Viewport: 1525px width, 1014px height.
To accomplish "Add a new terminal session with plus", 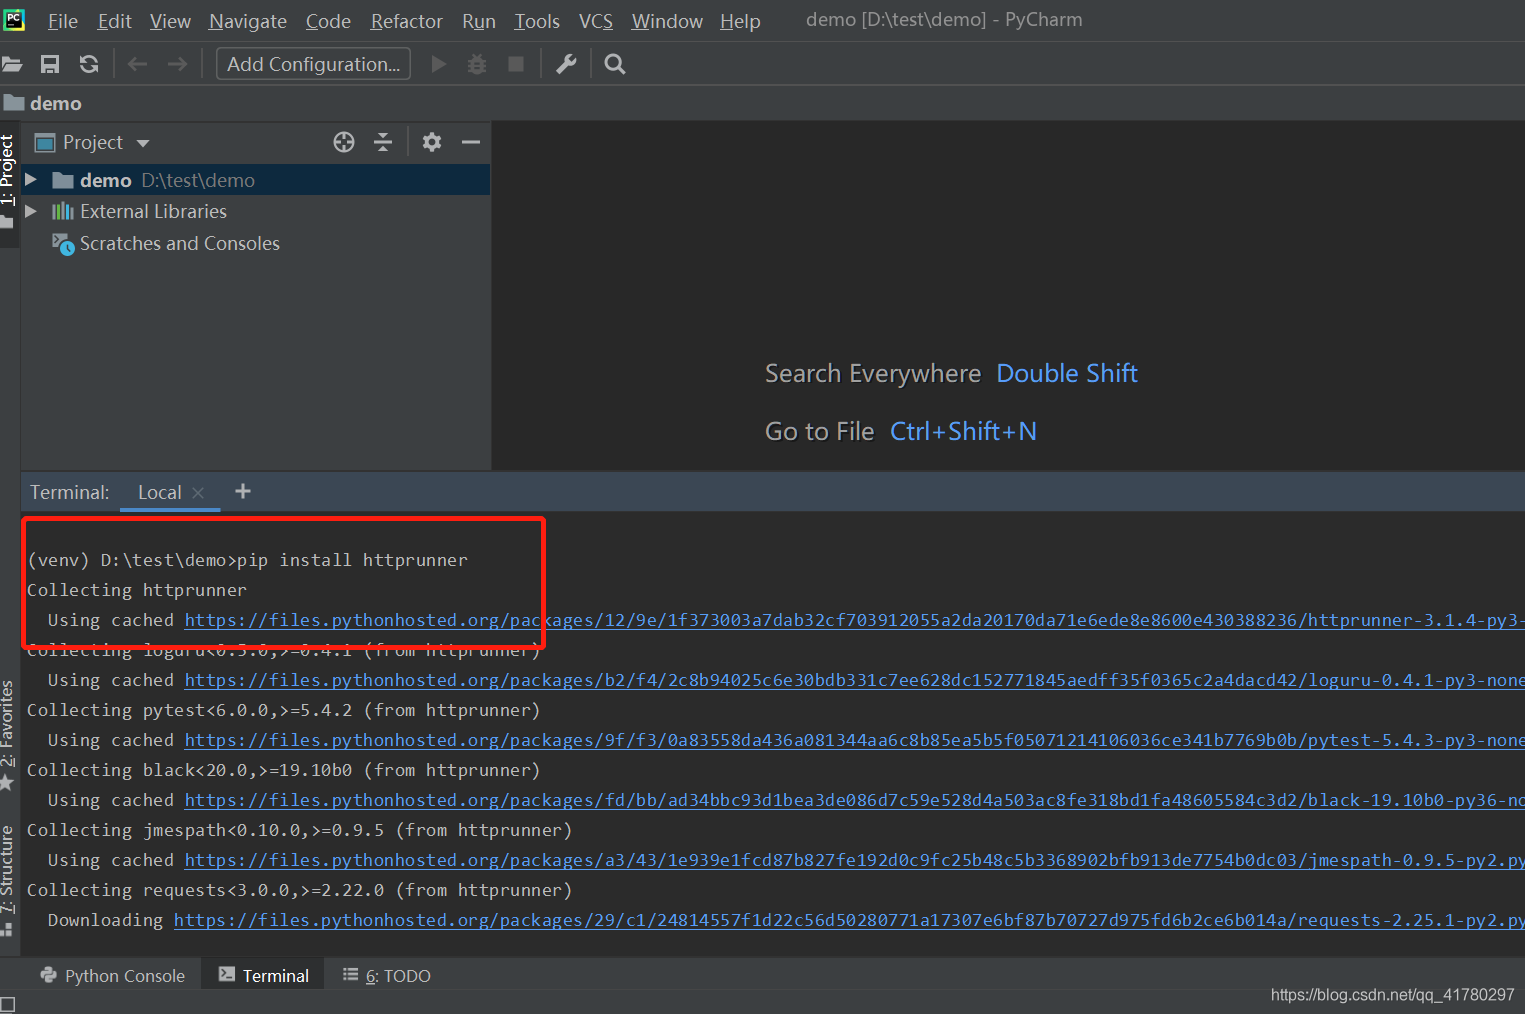I will (243, 491).
